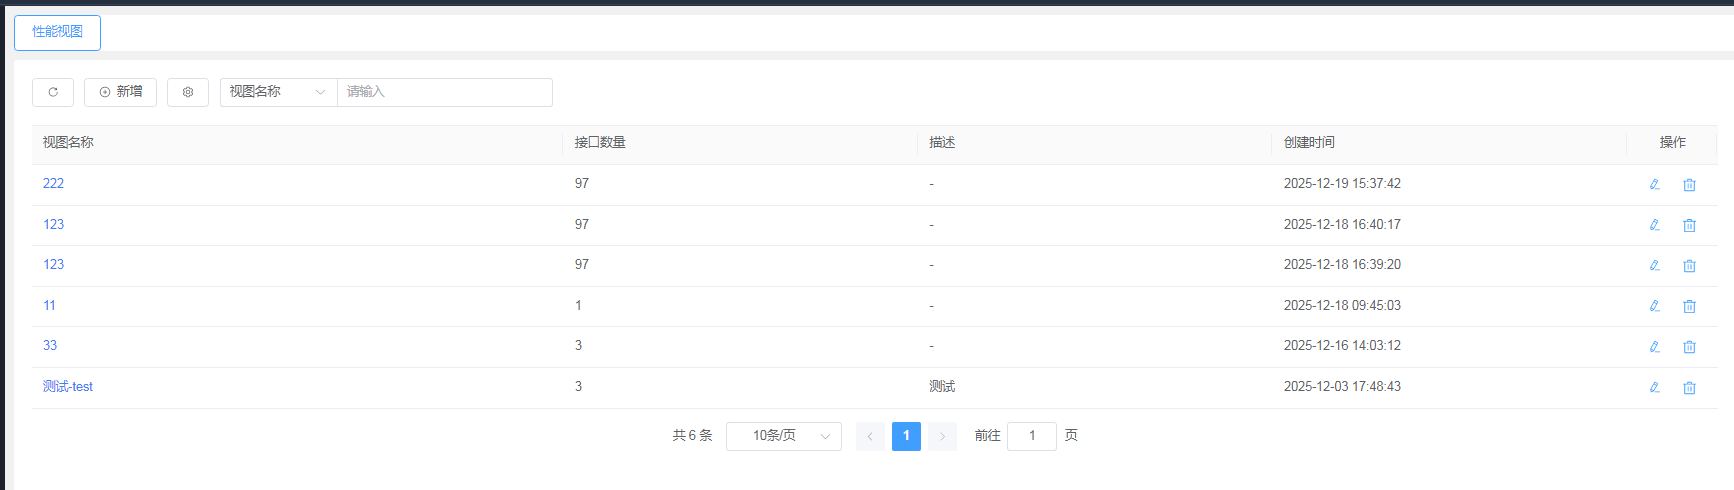This screenshot has height=490, width=1734.
Task: Go to previous page arrow
Action: click(870, 436)
